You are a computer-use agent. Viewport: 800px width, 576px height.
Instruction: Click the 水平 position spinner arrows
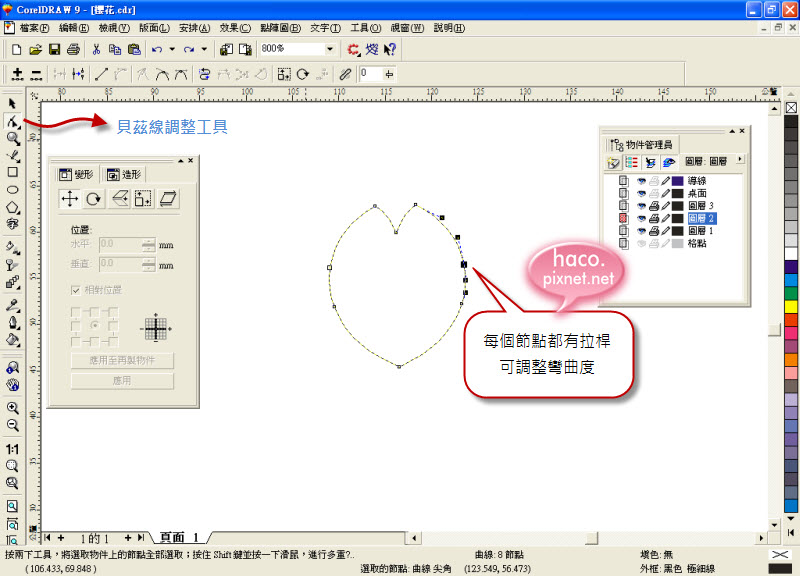(x=148, y=245)
